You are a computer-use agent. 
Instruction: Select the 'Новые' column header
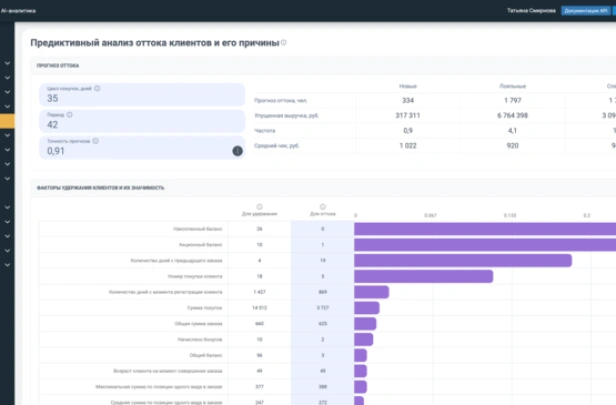coord(407,87)
